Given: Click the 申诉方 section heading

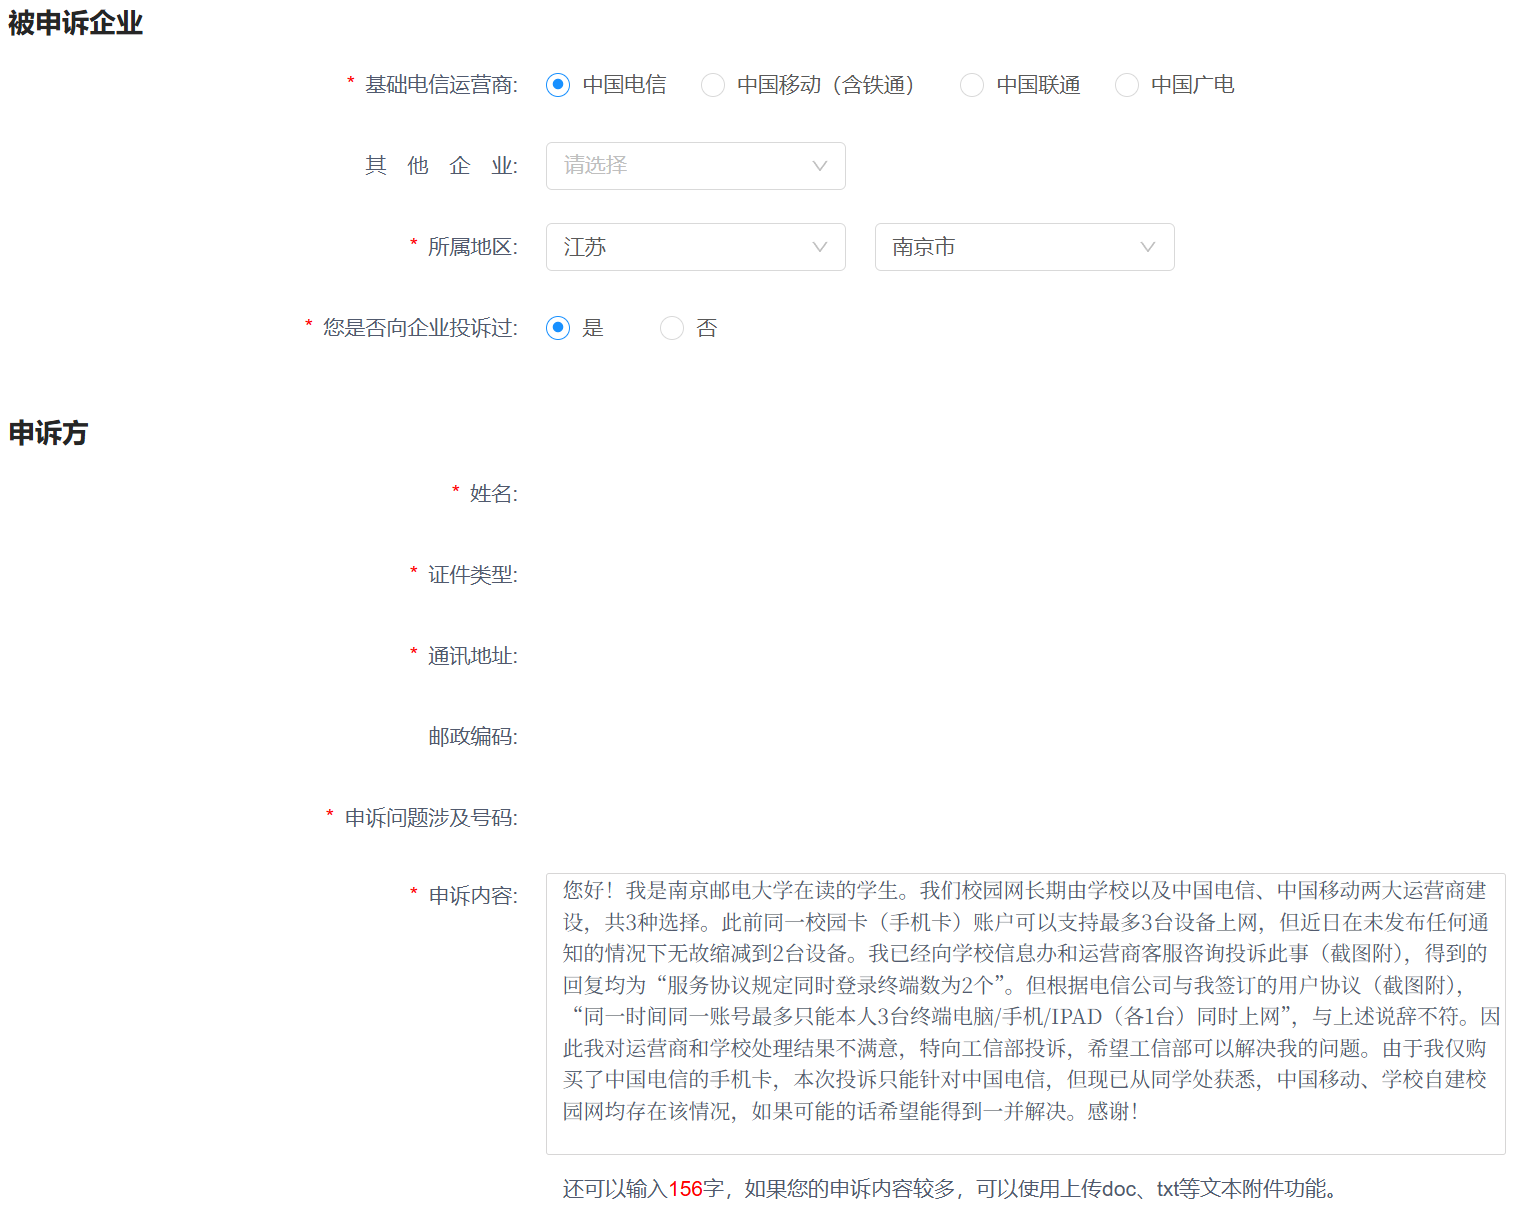Looking at the screenshot, I should 48,433.
